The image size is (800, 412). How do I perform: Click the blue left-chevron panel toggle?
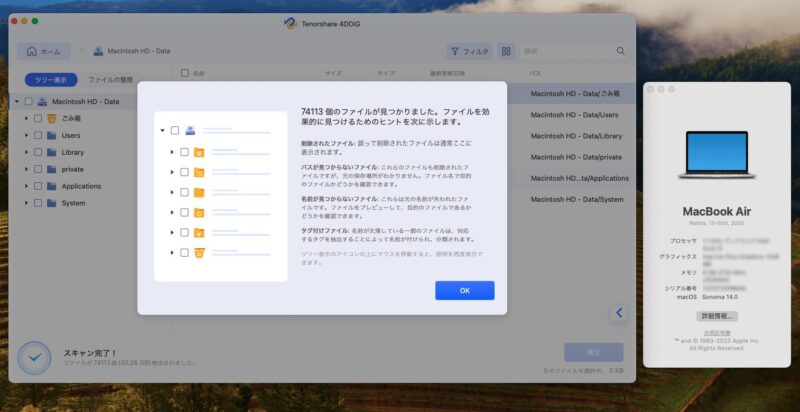pos(619,313)
